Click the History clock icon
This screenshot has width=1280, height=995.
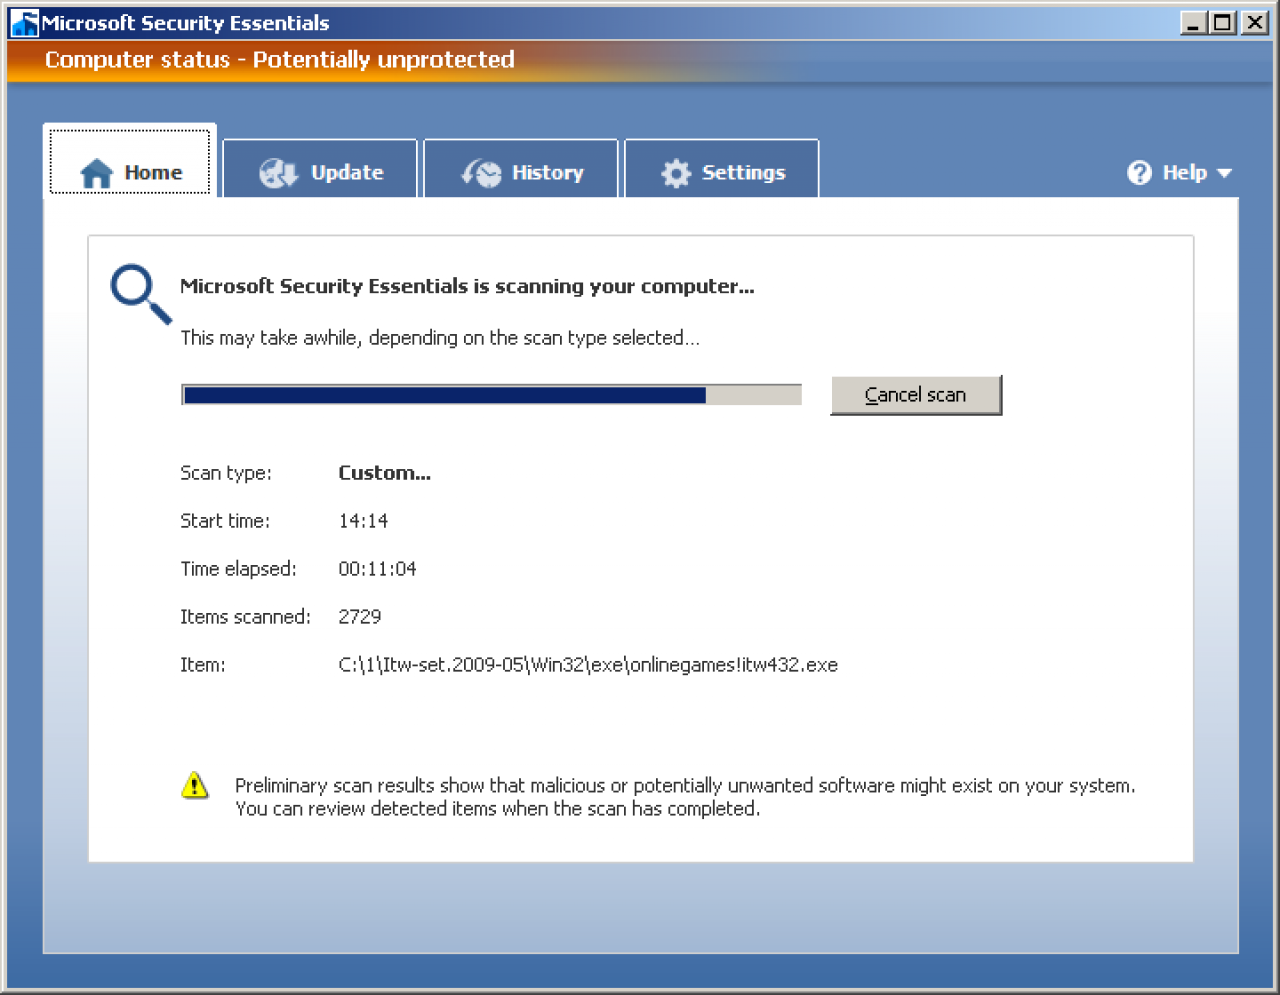click(x=481, y=173)
